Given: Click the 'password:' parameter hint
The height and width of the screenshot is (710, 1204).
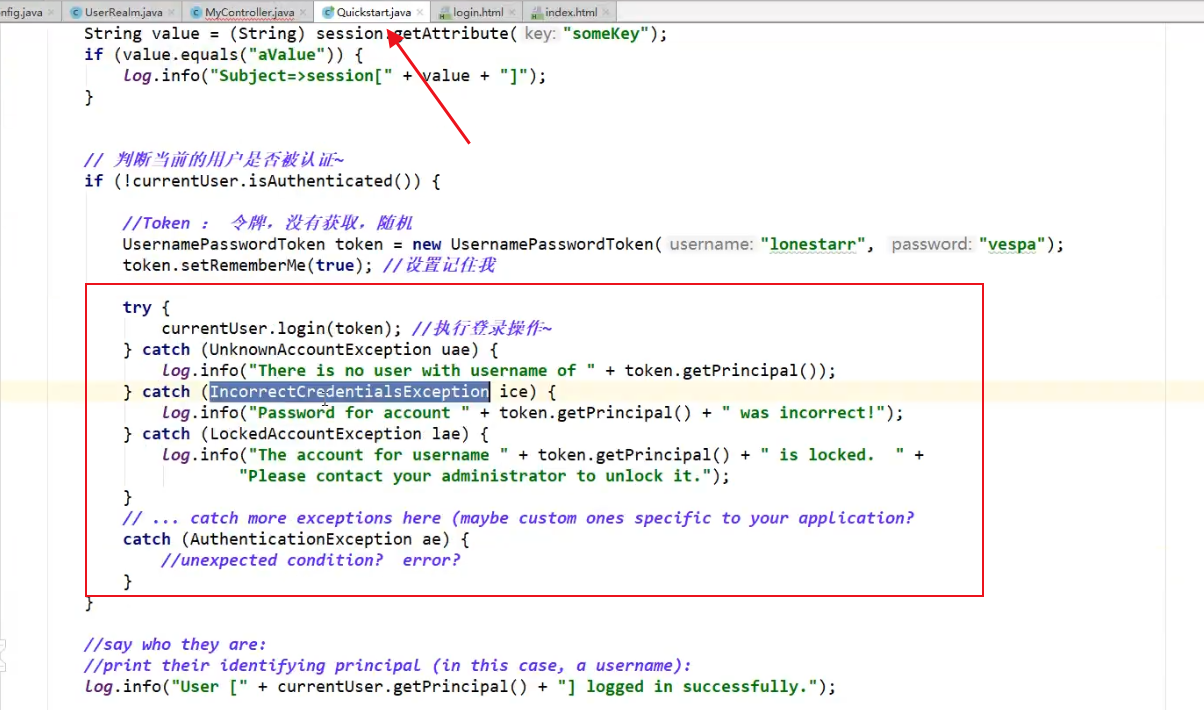Looking at the screenshot, I should 932,244.
